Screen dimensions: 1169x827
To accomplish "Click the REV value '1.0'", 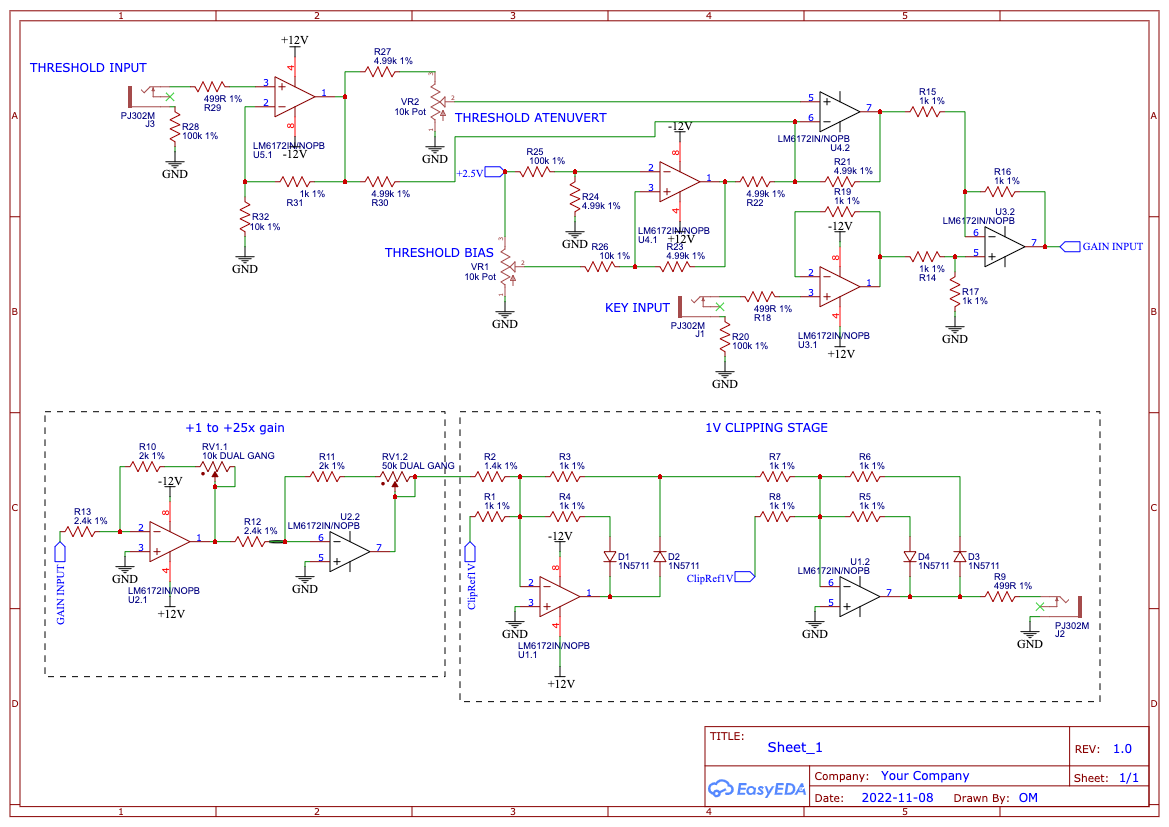I will click(1122, 749).
